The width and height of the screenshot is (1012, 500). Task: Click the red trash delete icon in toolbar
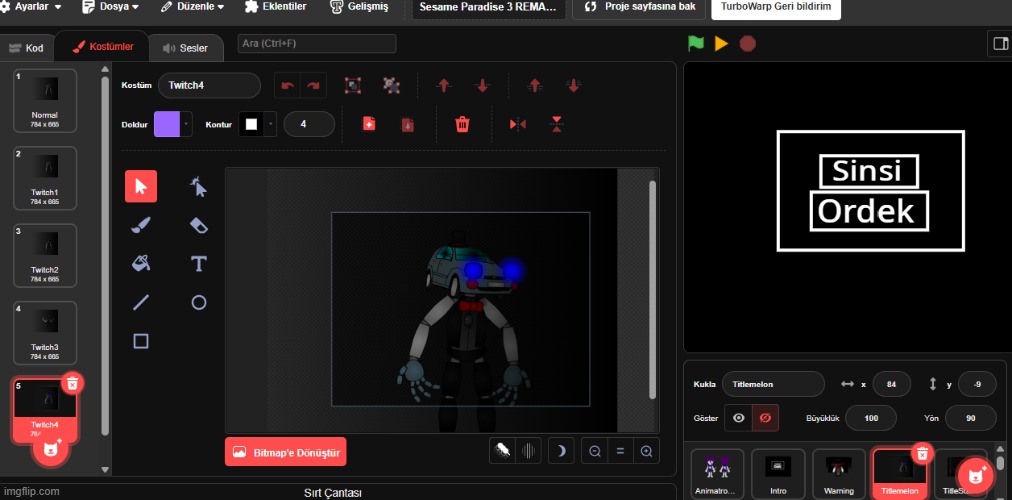click(462, 124)
